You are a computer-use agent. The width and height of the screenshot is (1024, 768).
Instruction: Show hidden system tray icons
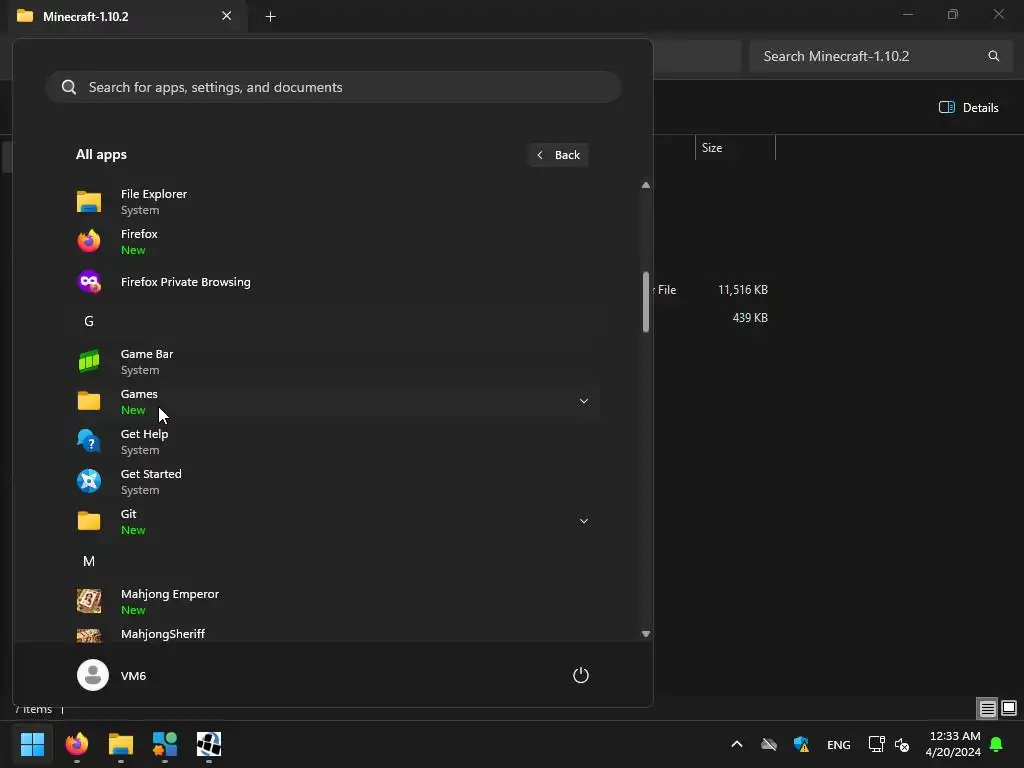click(737, 744)
